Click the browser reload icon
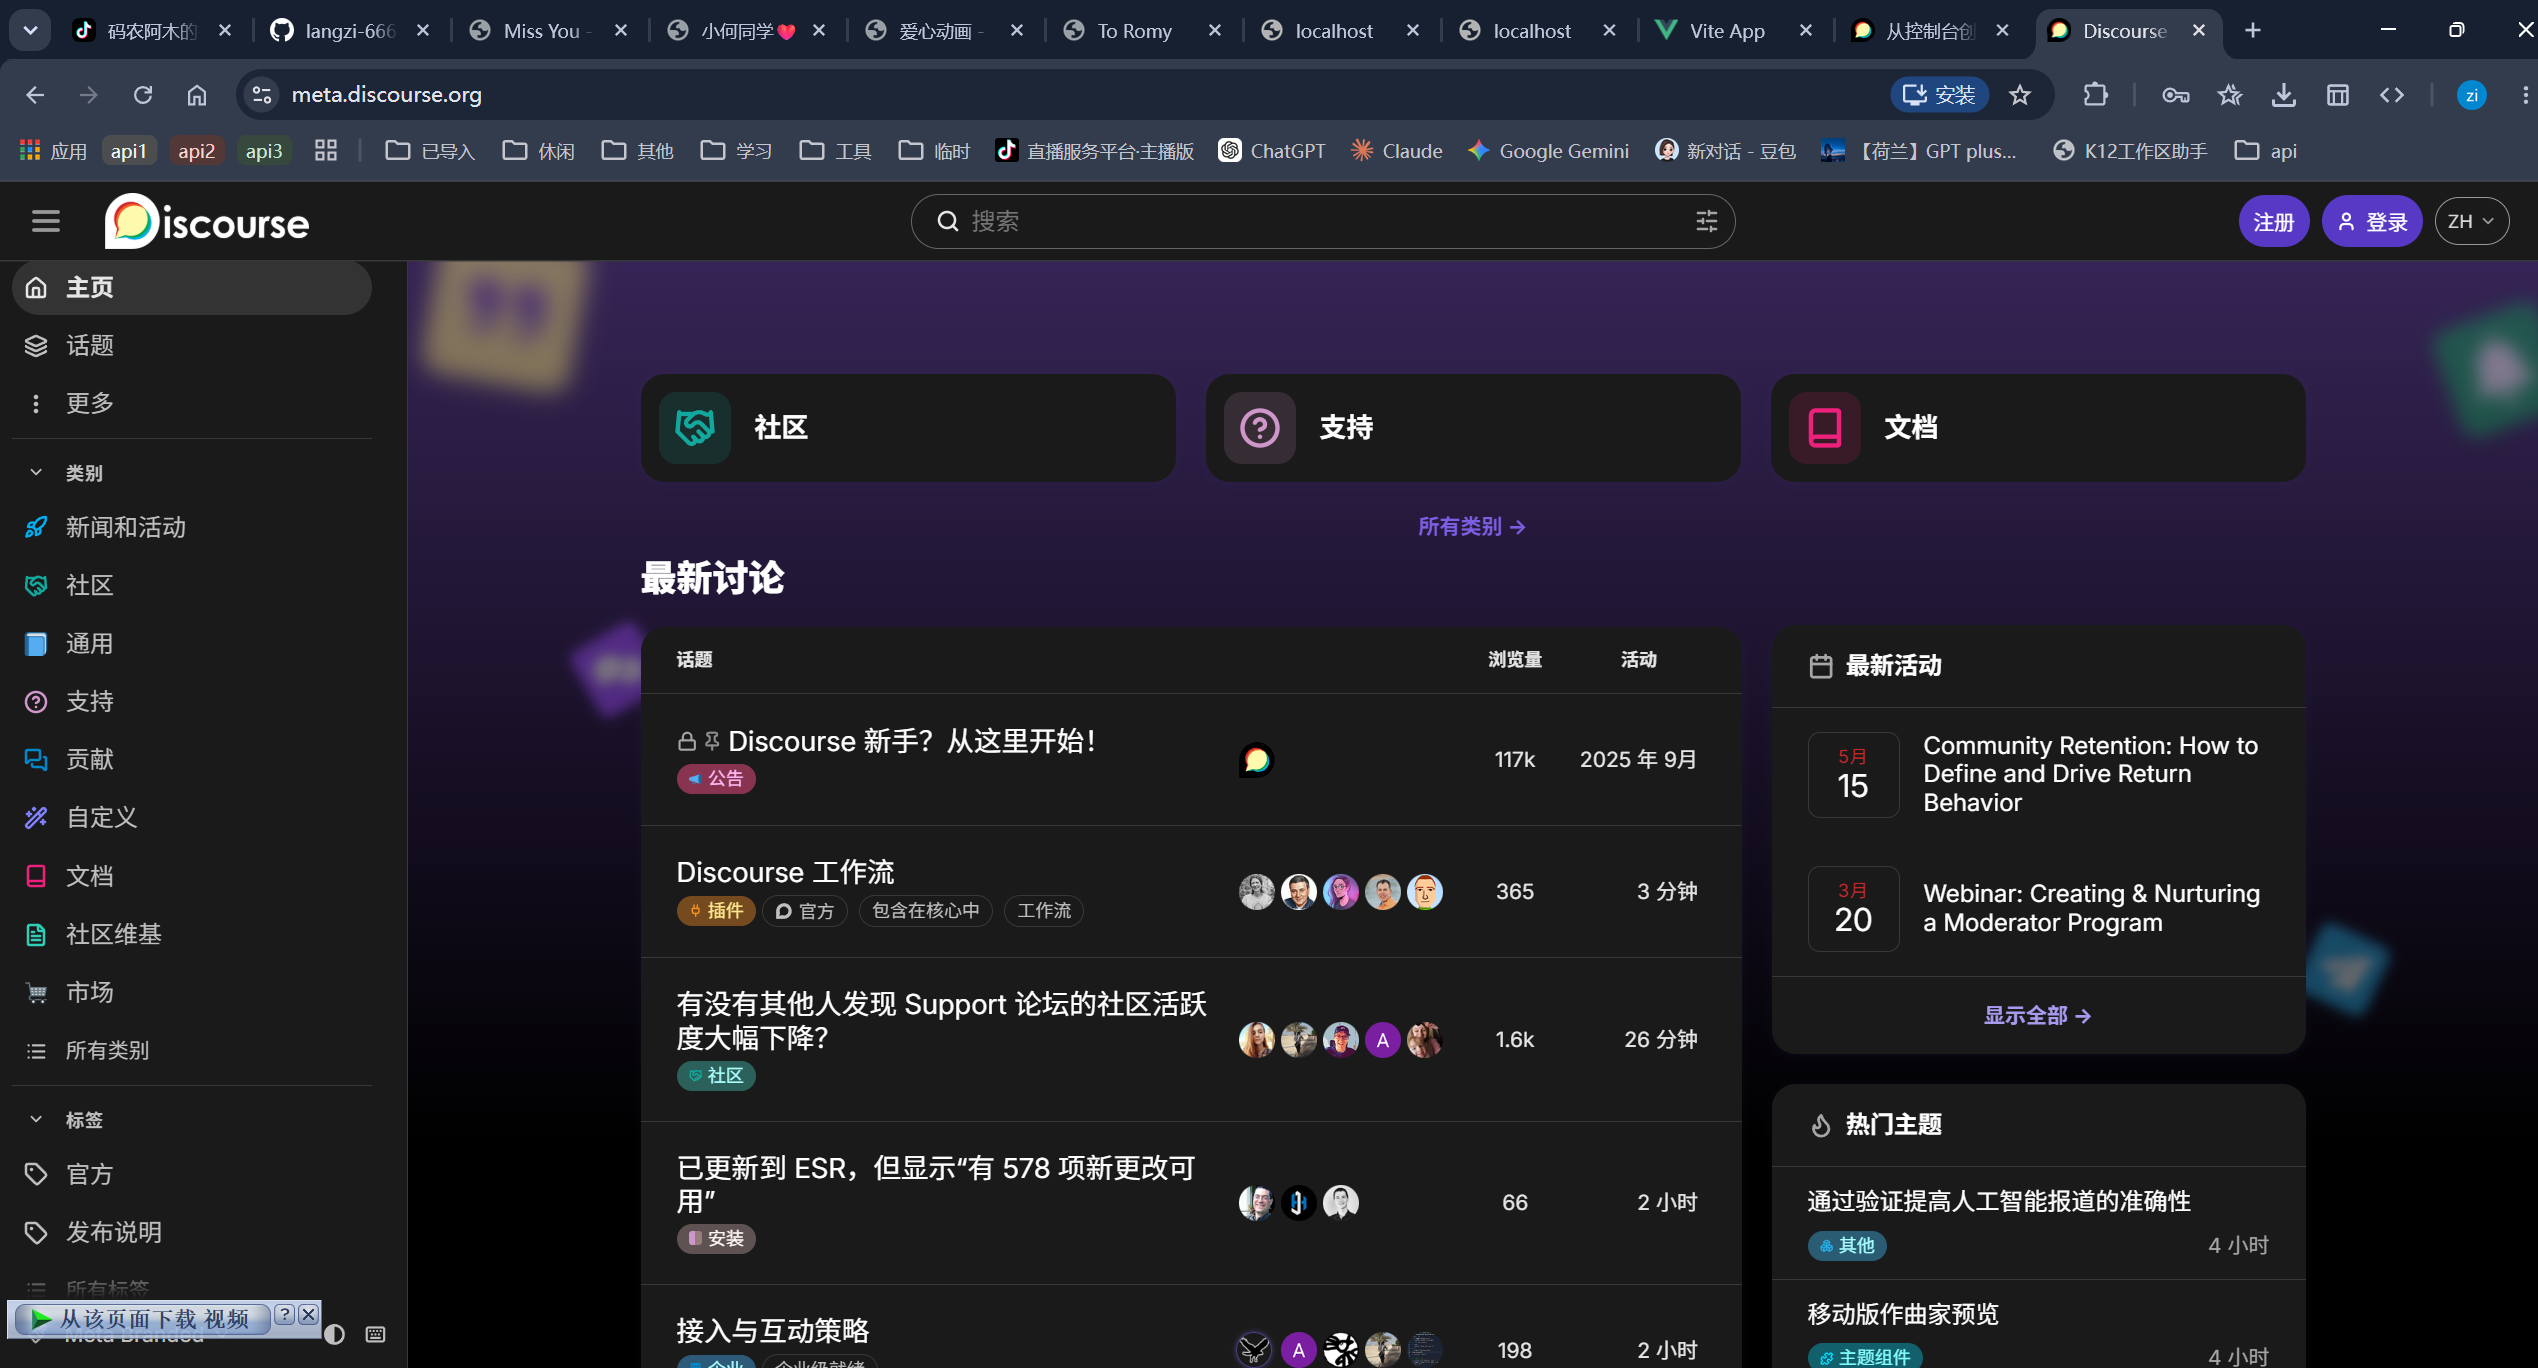Viewport: 2538px width, 1368px height. [143, 95]
